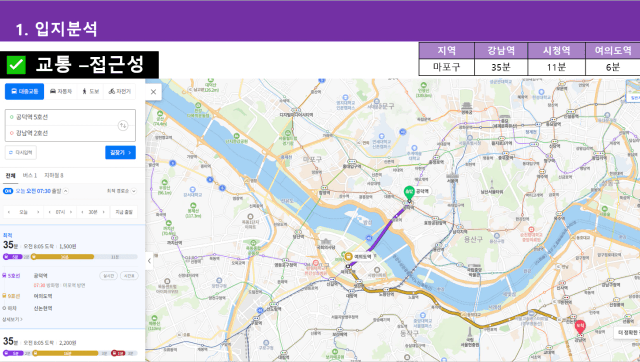Click the gold line-9 segment in first route bar

(63, 257)
